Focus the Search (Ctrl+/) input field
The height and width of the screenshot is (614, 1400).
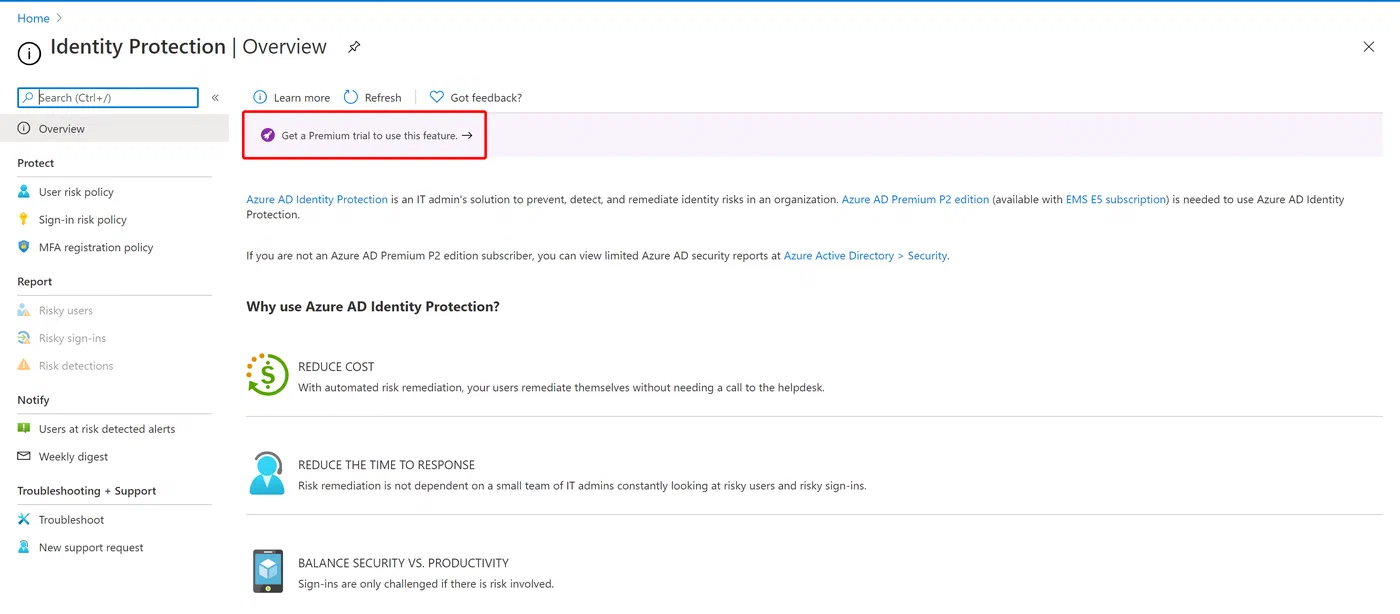pos(108,97)
